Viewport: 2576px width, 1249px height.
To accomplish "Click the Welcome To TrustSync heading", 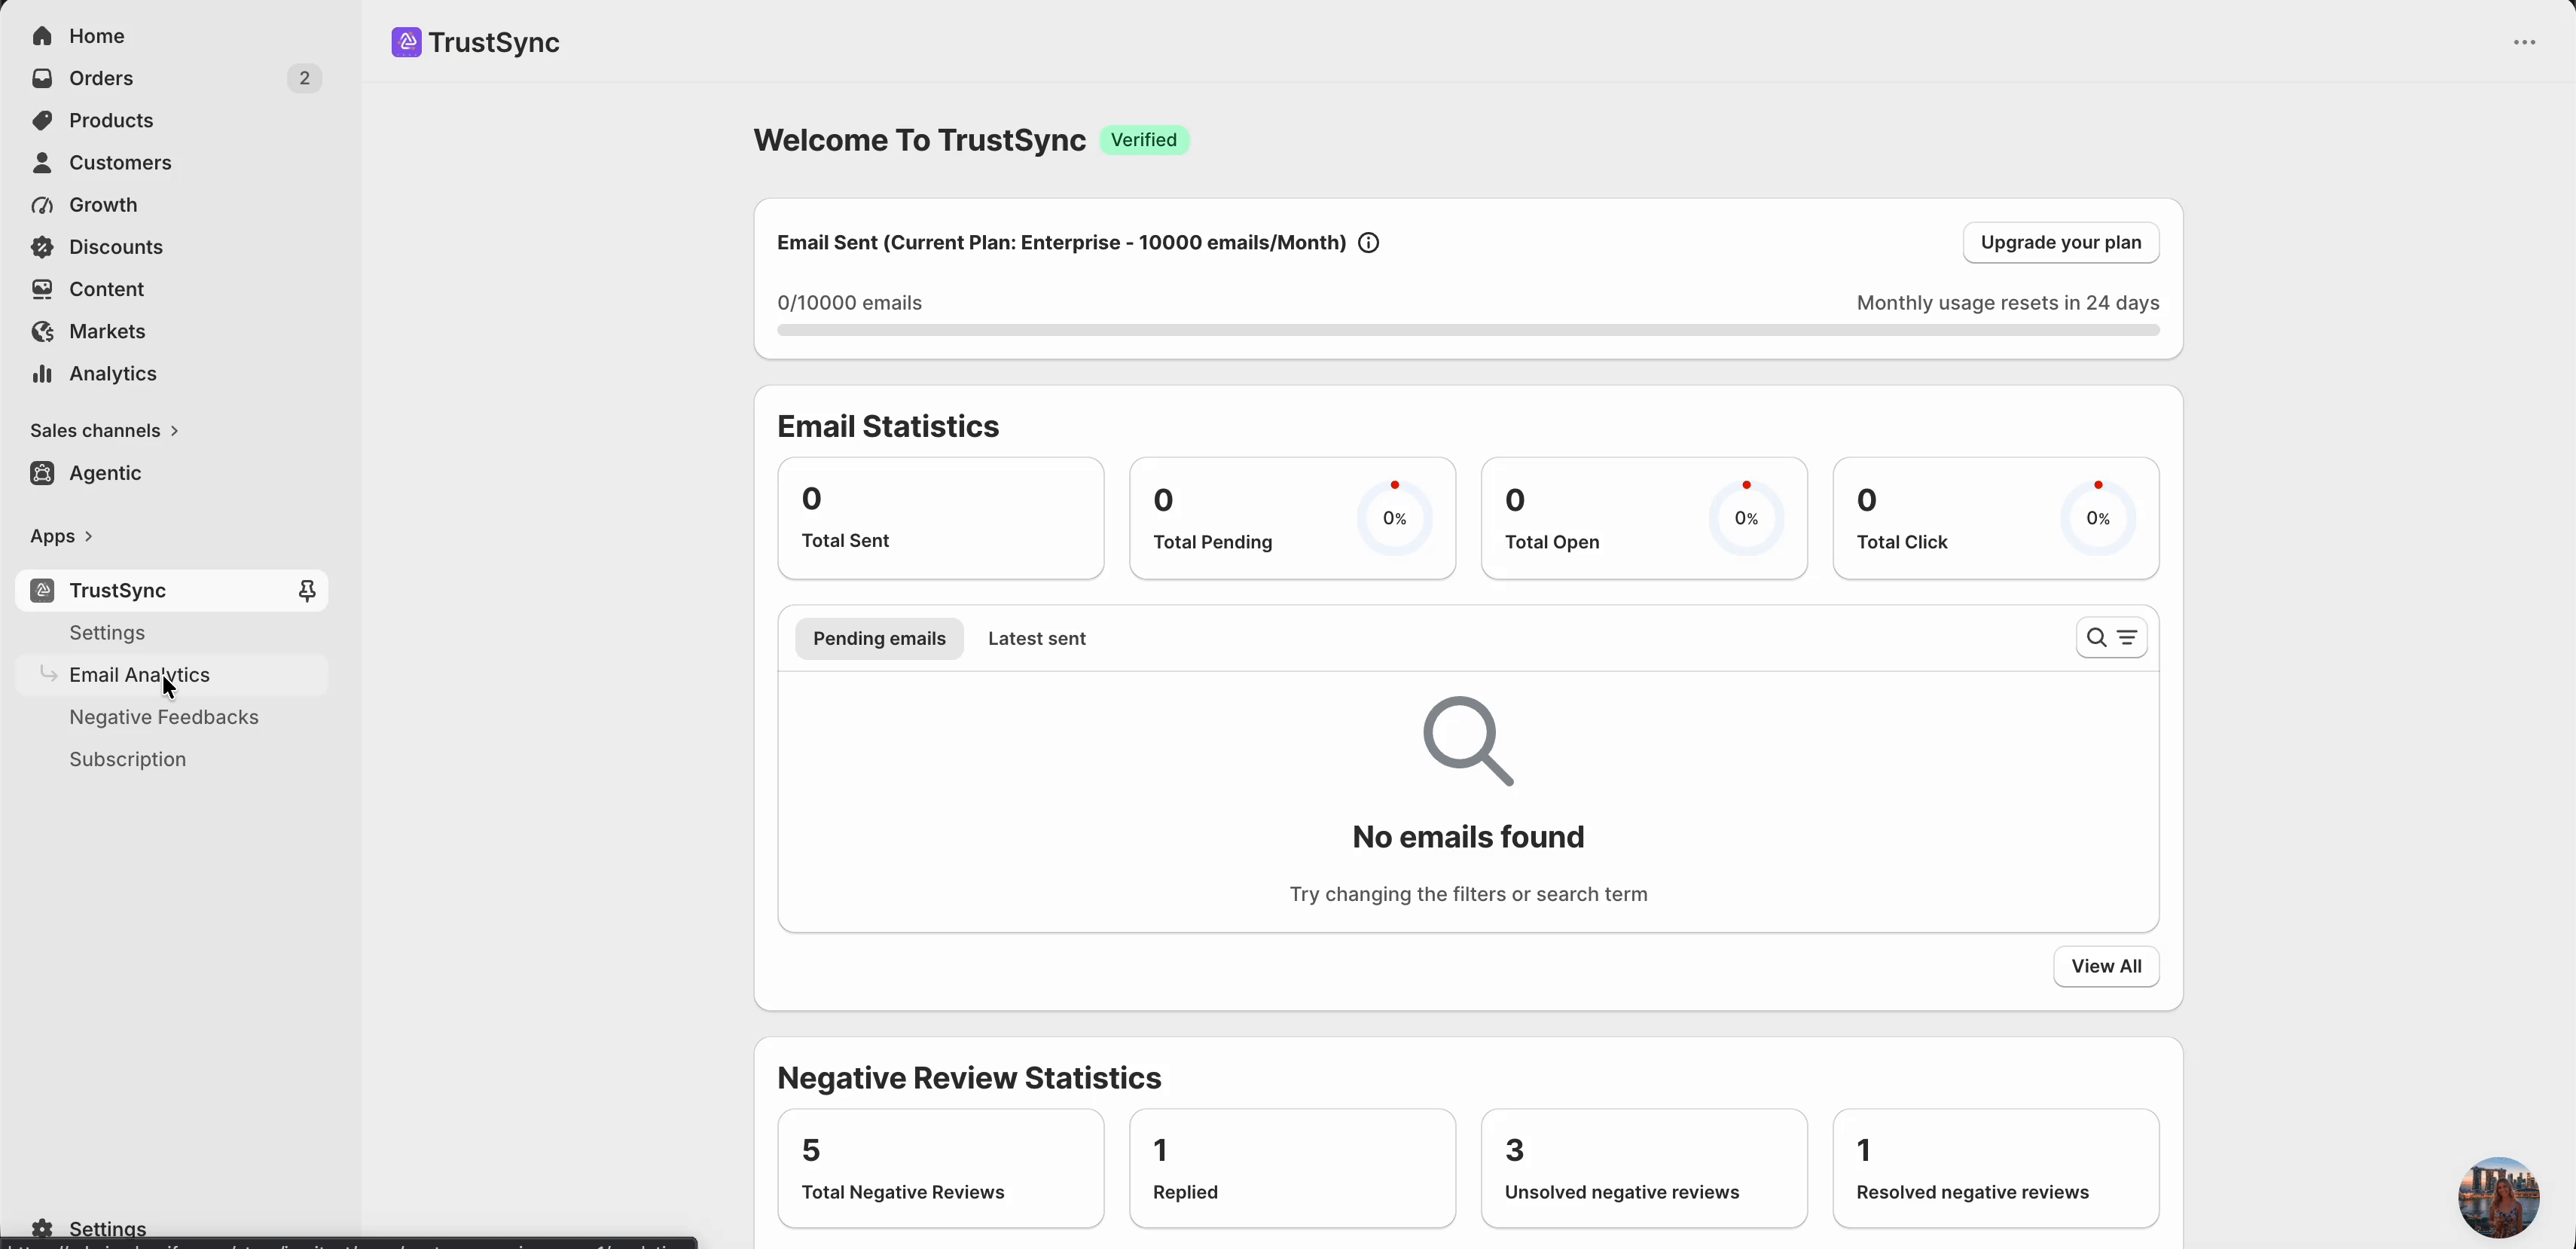I will 919,140.
